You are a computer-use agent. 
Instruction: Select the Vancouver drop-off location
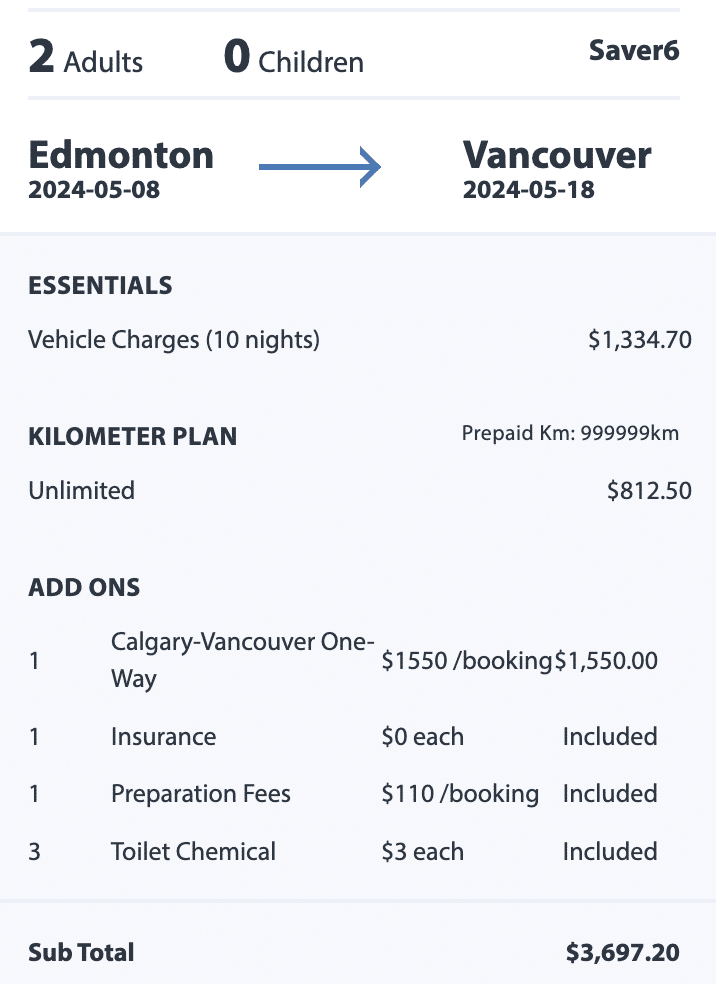pyautogui.click(x=557, y=155)
